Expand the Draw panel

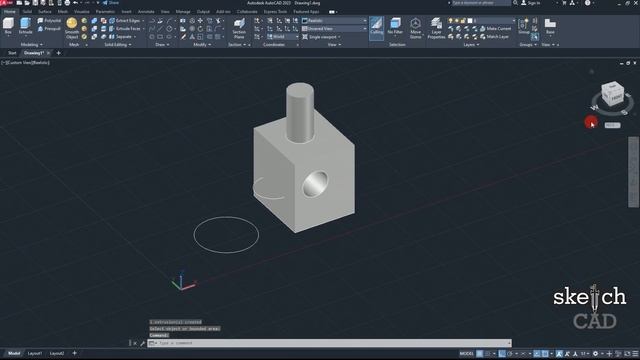pyautogui.click(x=162, y=44)
